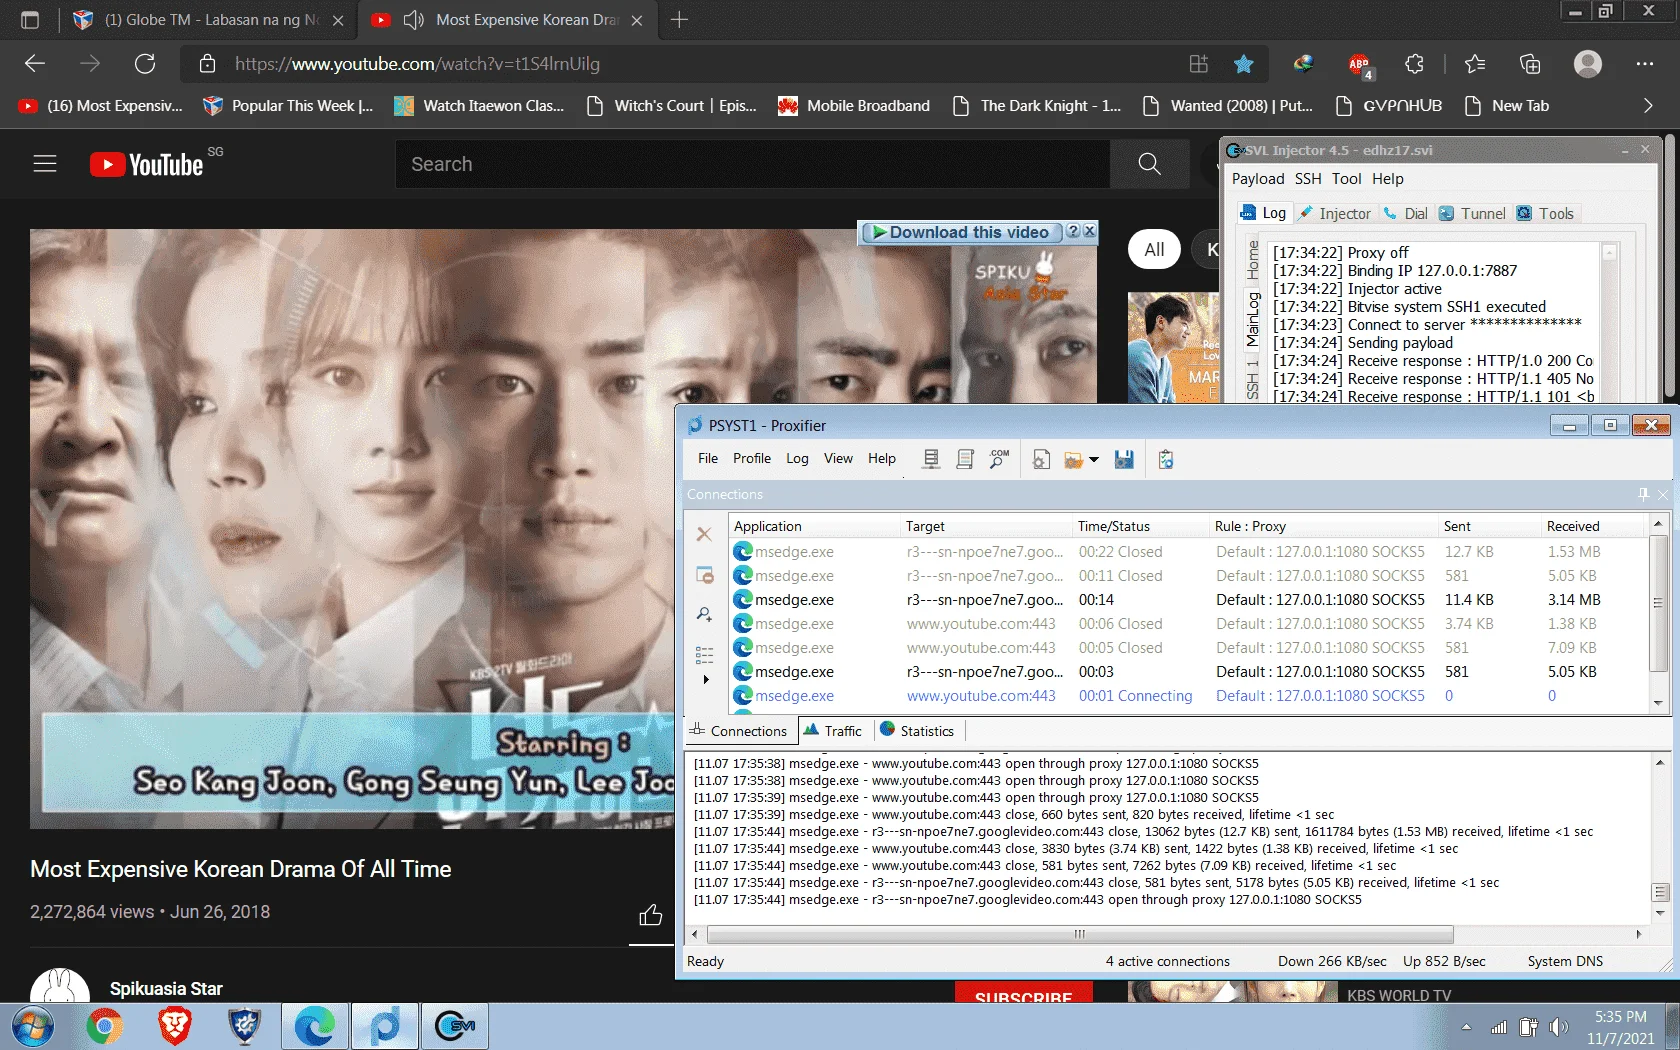Click the YouTube search field
Screen dimensions: 1680x1050
tap(753, 164)
